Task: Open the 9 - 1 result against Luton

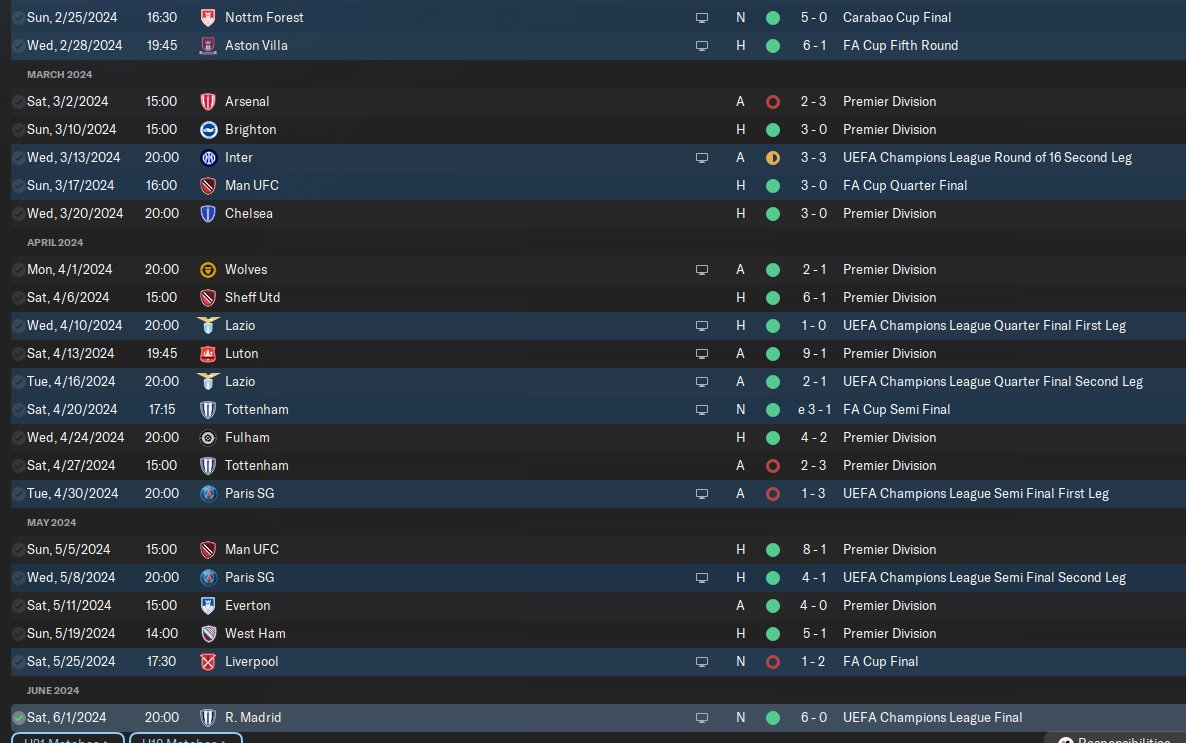Action: click(814, 353)
